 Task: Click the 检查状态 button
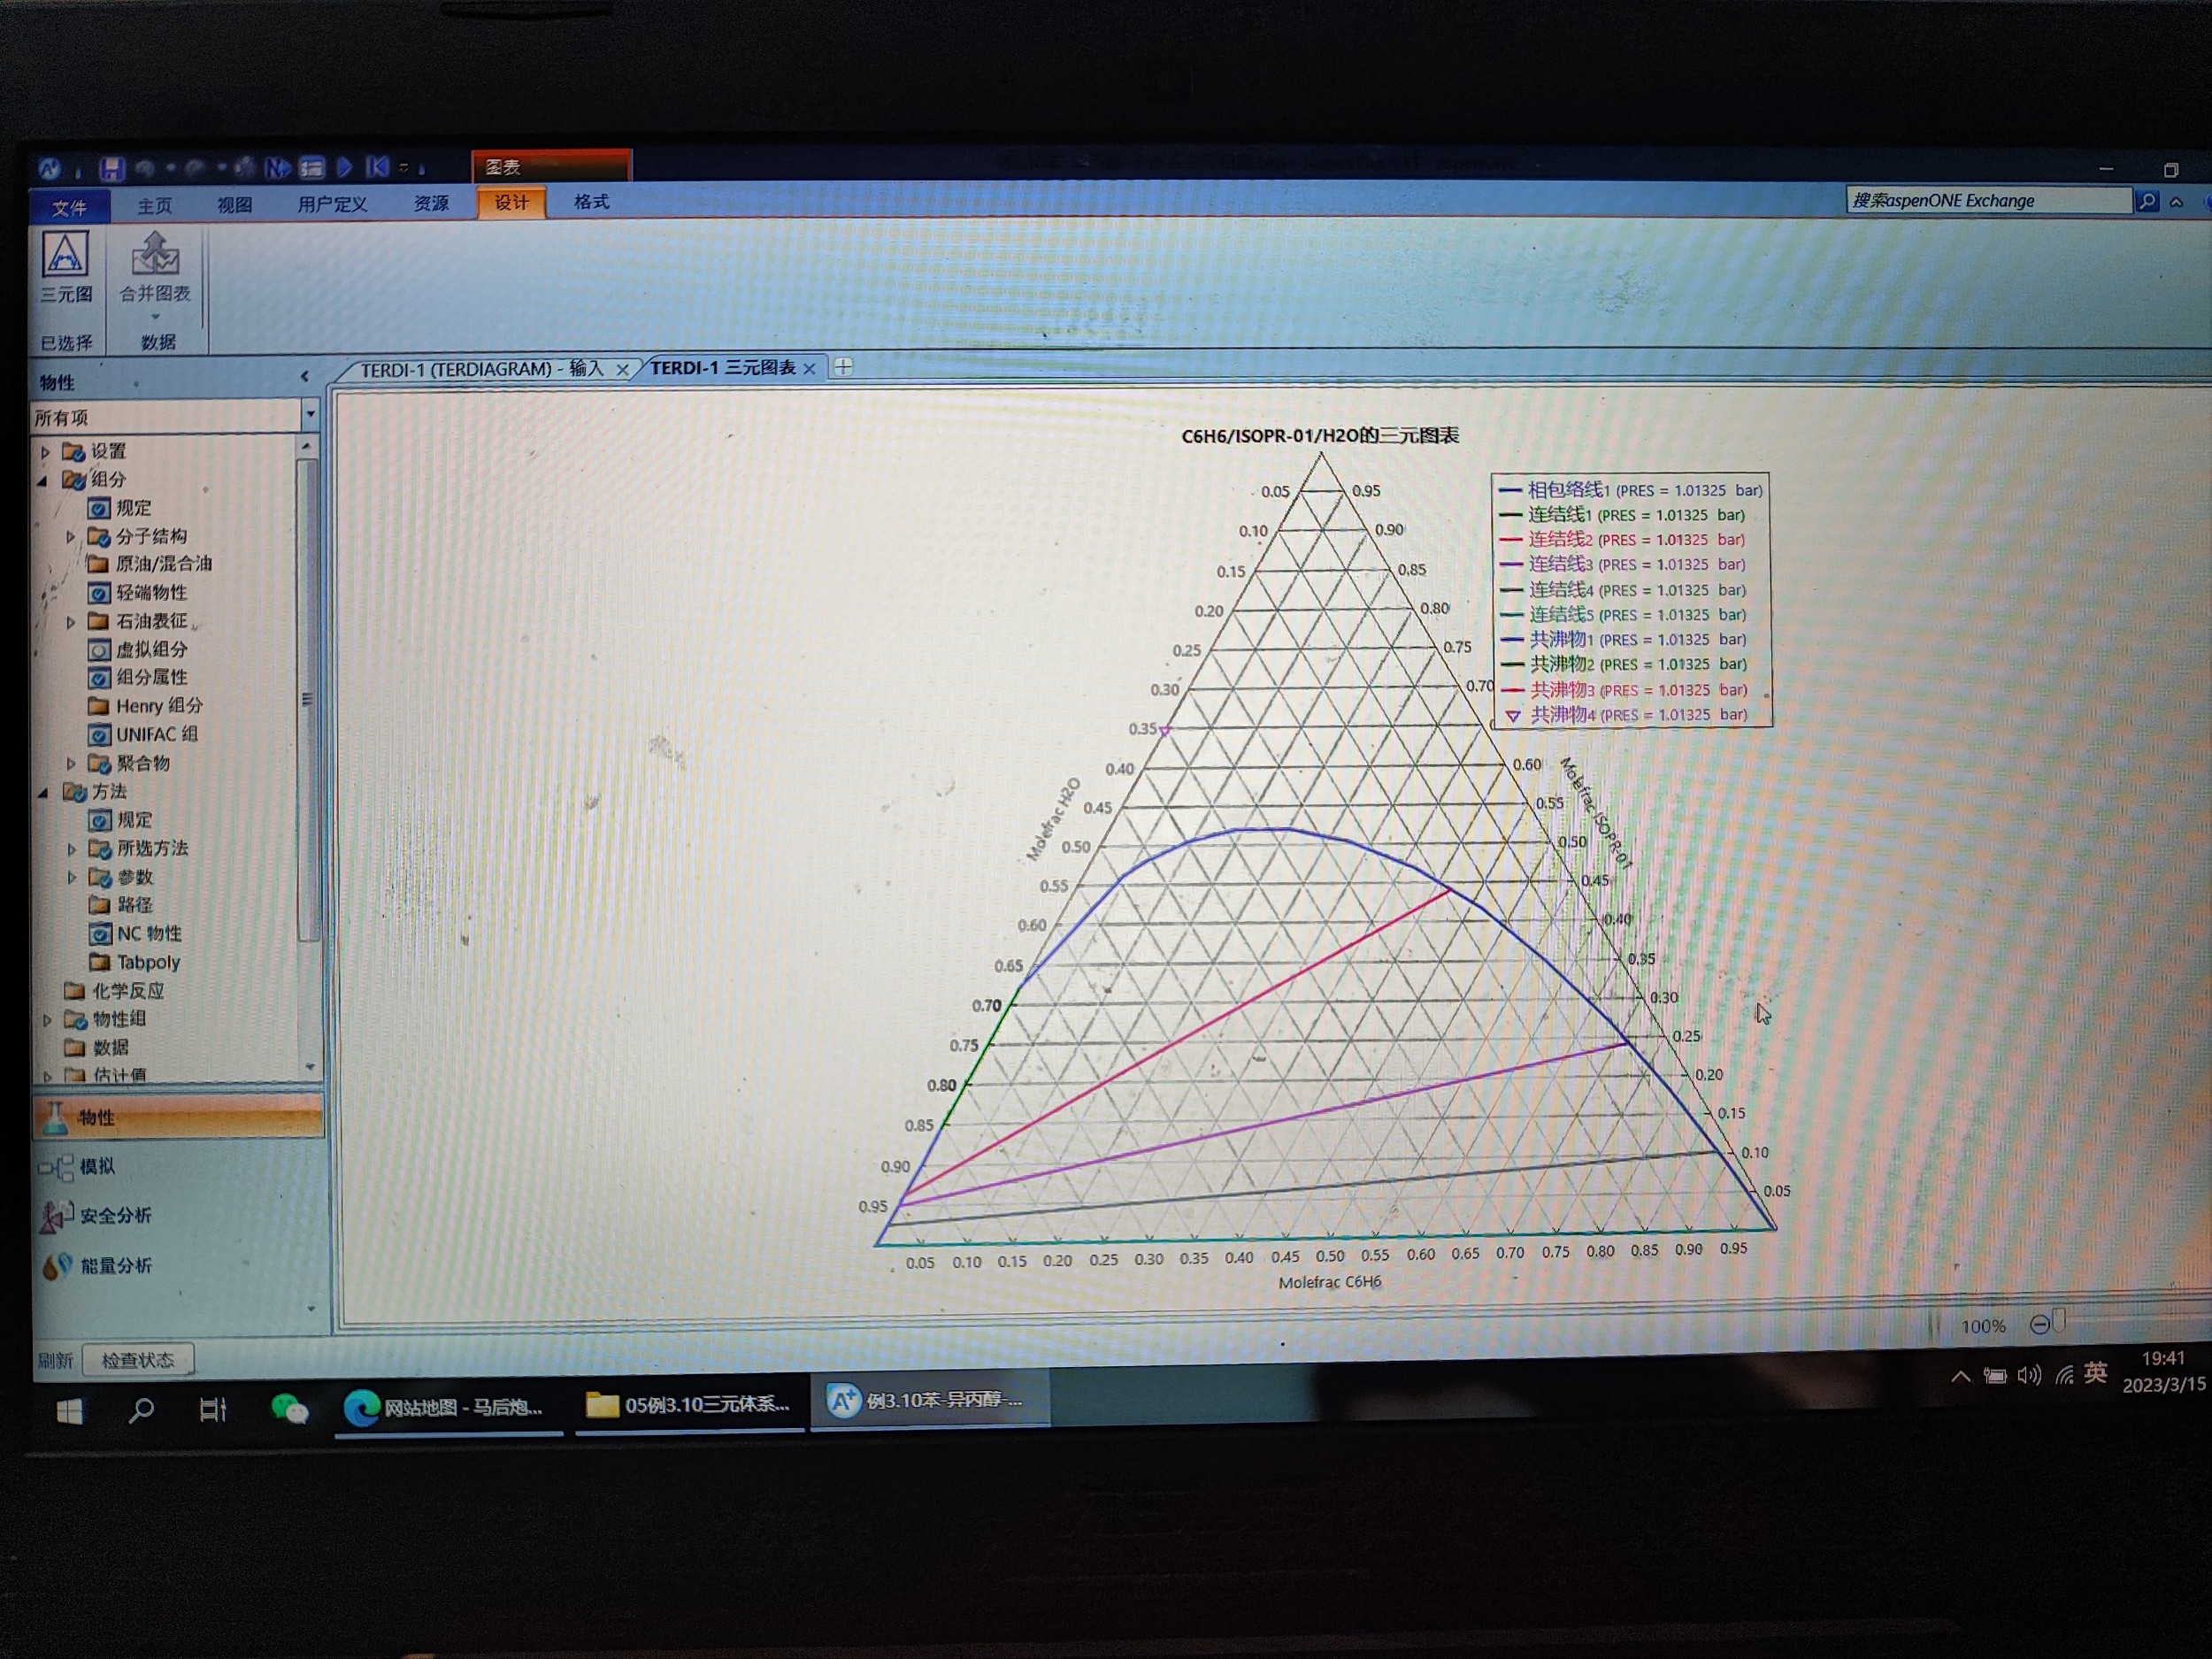138,1360
